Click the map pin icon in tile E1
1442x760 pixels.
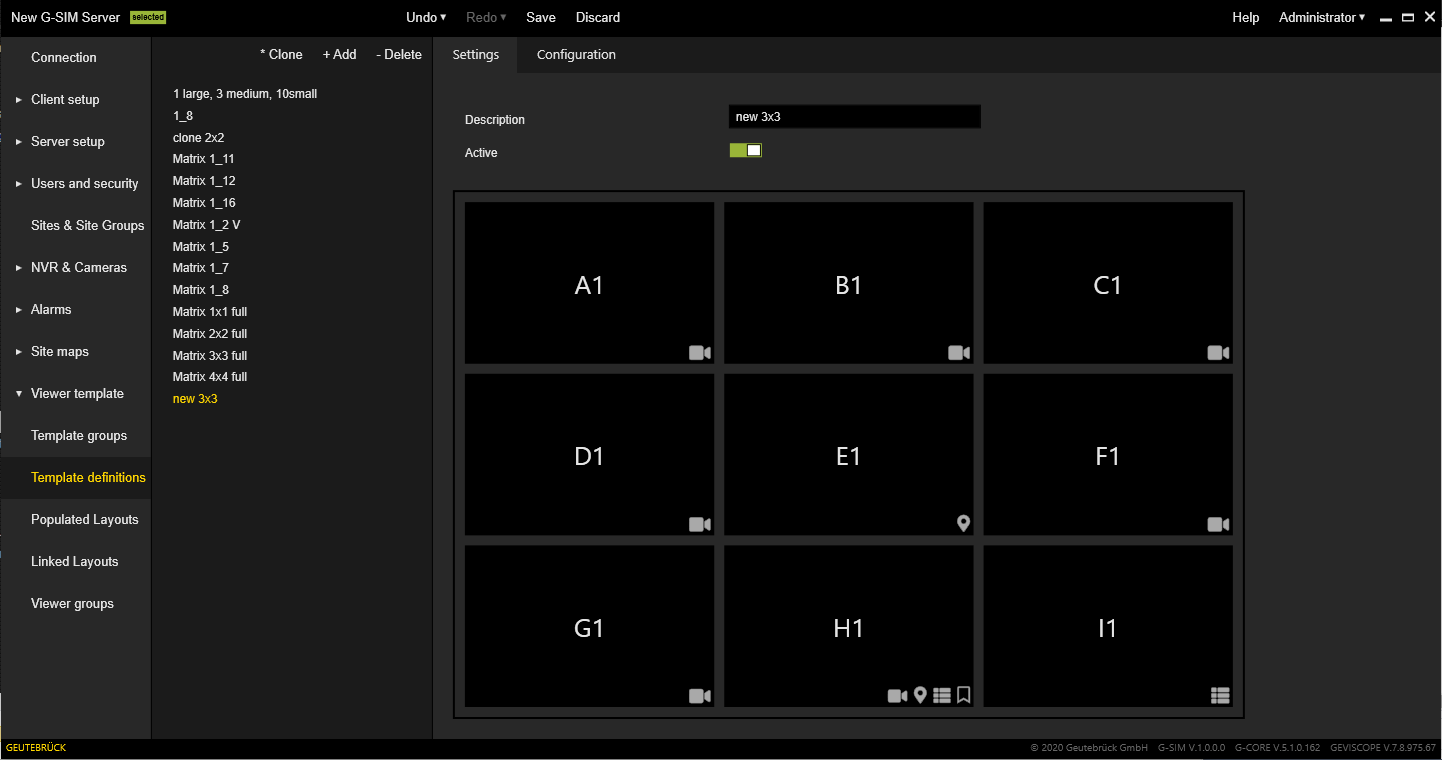point(963,523)
